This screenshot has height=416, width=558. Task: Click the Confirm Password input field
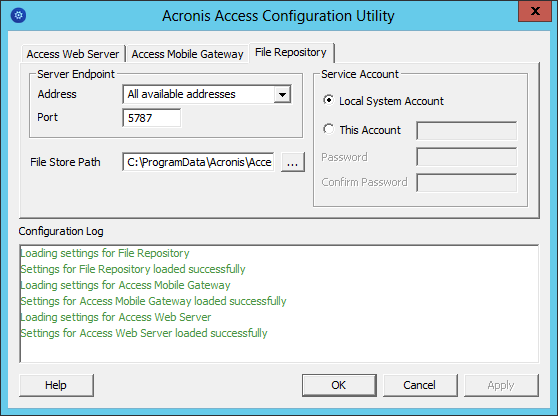pos(467,183)
